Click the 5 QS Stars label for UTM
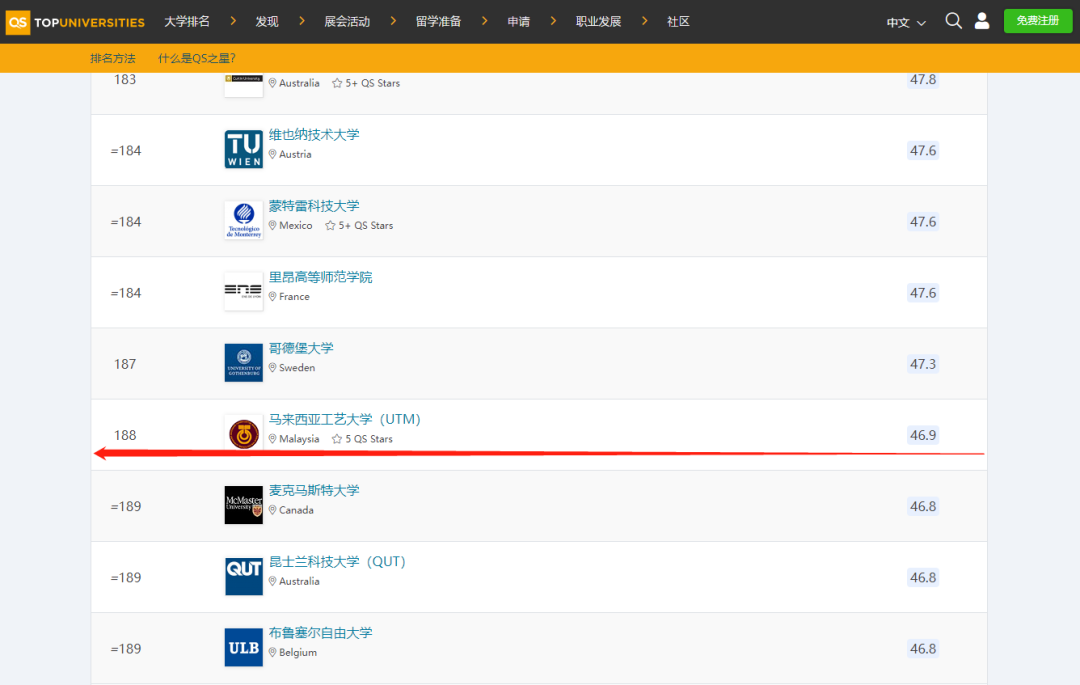The image size is (1080, 685). tap(369, 439)
